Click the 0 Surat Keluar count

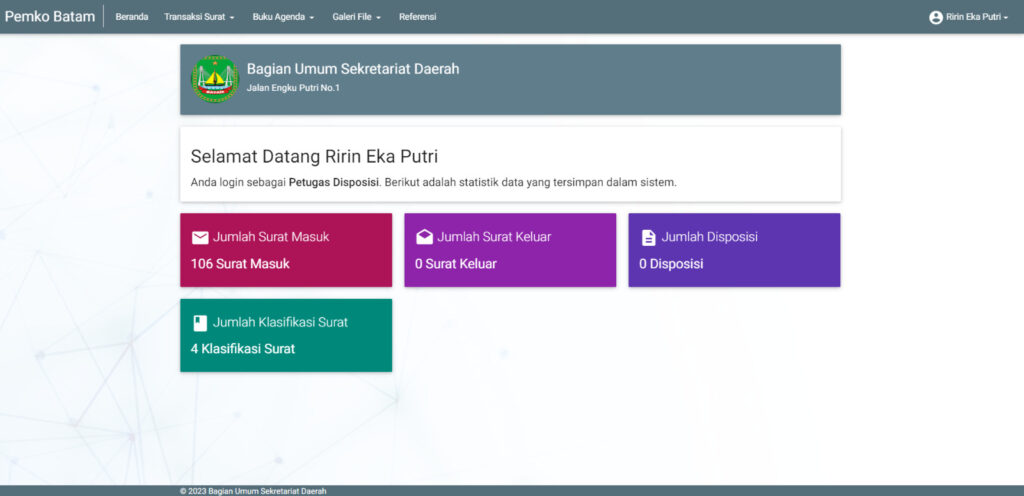tap(456, 264)
